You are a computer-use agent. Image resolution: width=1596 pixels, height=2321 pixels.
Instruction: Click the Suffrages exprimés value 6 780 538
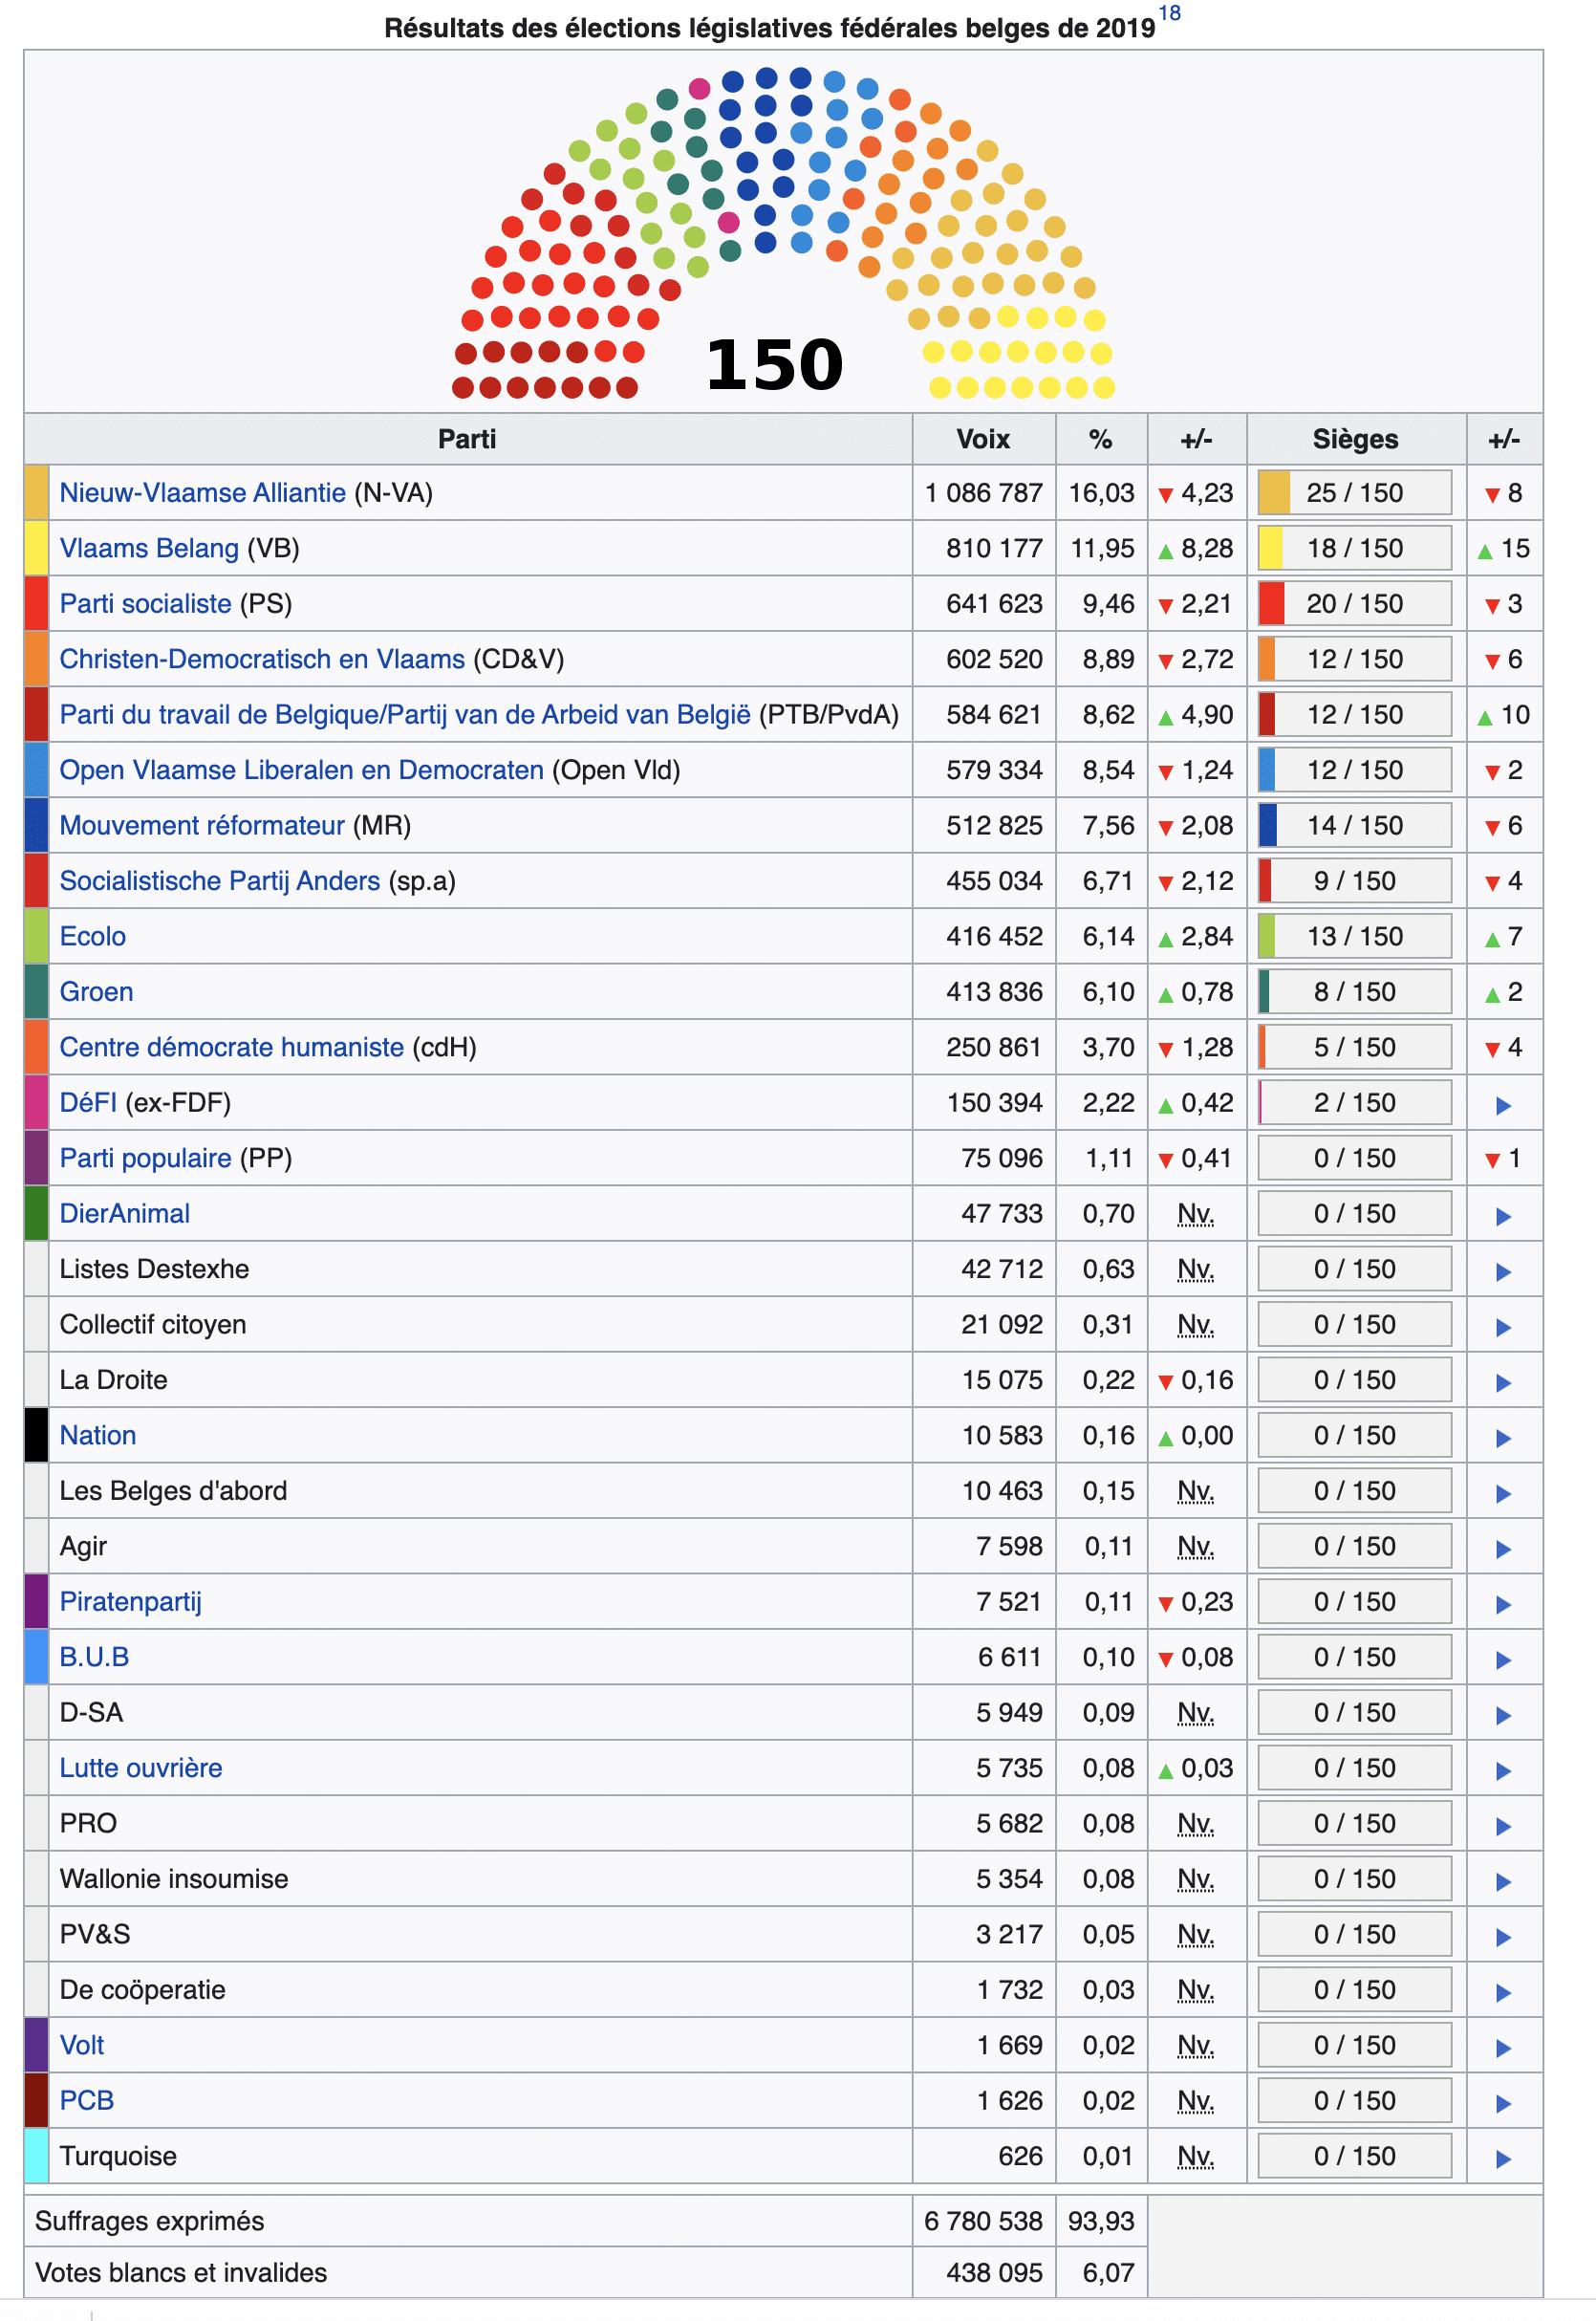[983, 2221]
